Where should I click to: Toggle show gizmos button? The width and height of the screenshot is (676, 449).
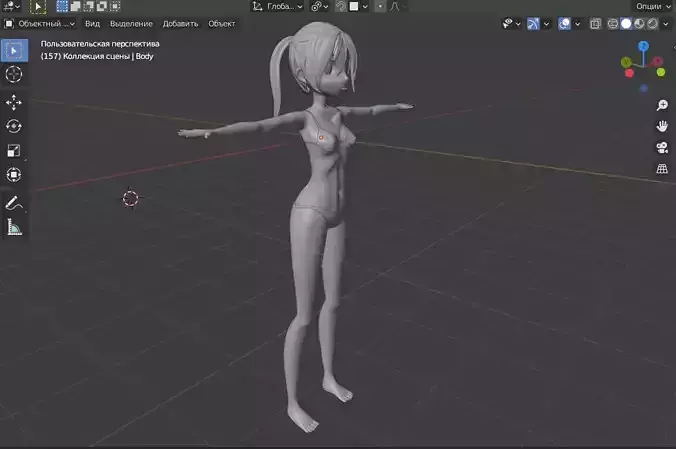pyautogui.click(x=533, y=23)
